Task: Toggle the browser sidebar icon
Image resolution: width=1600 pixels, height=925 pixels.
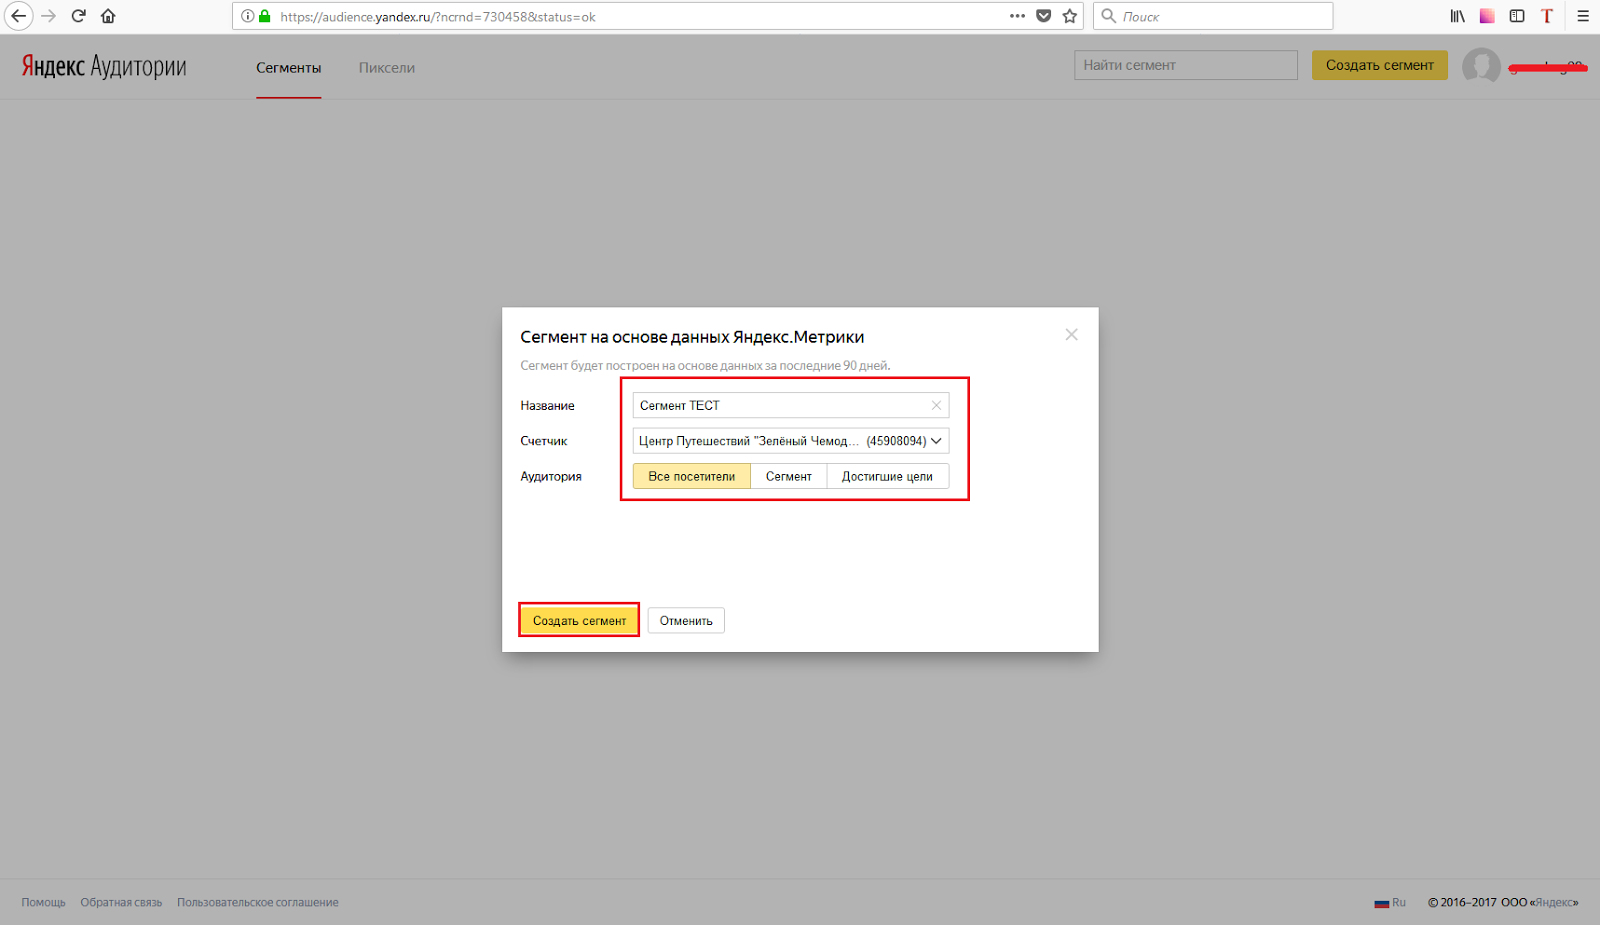Action: (x=1517, y=16)
